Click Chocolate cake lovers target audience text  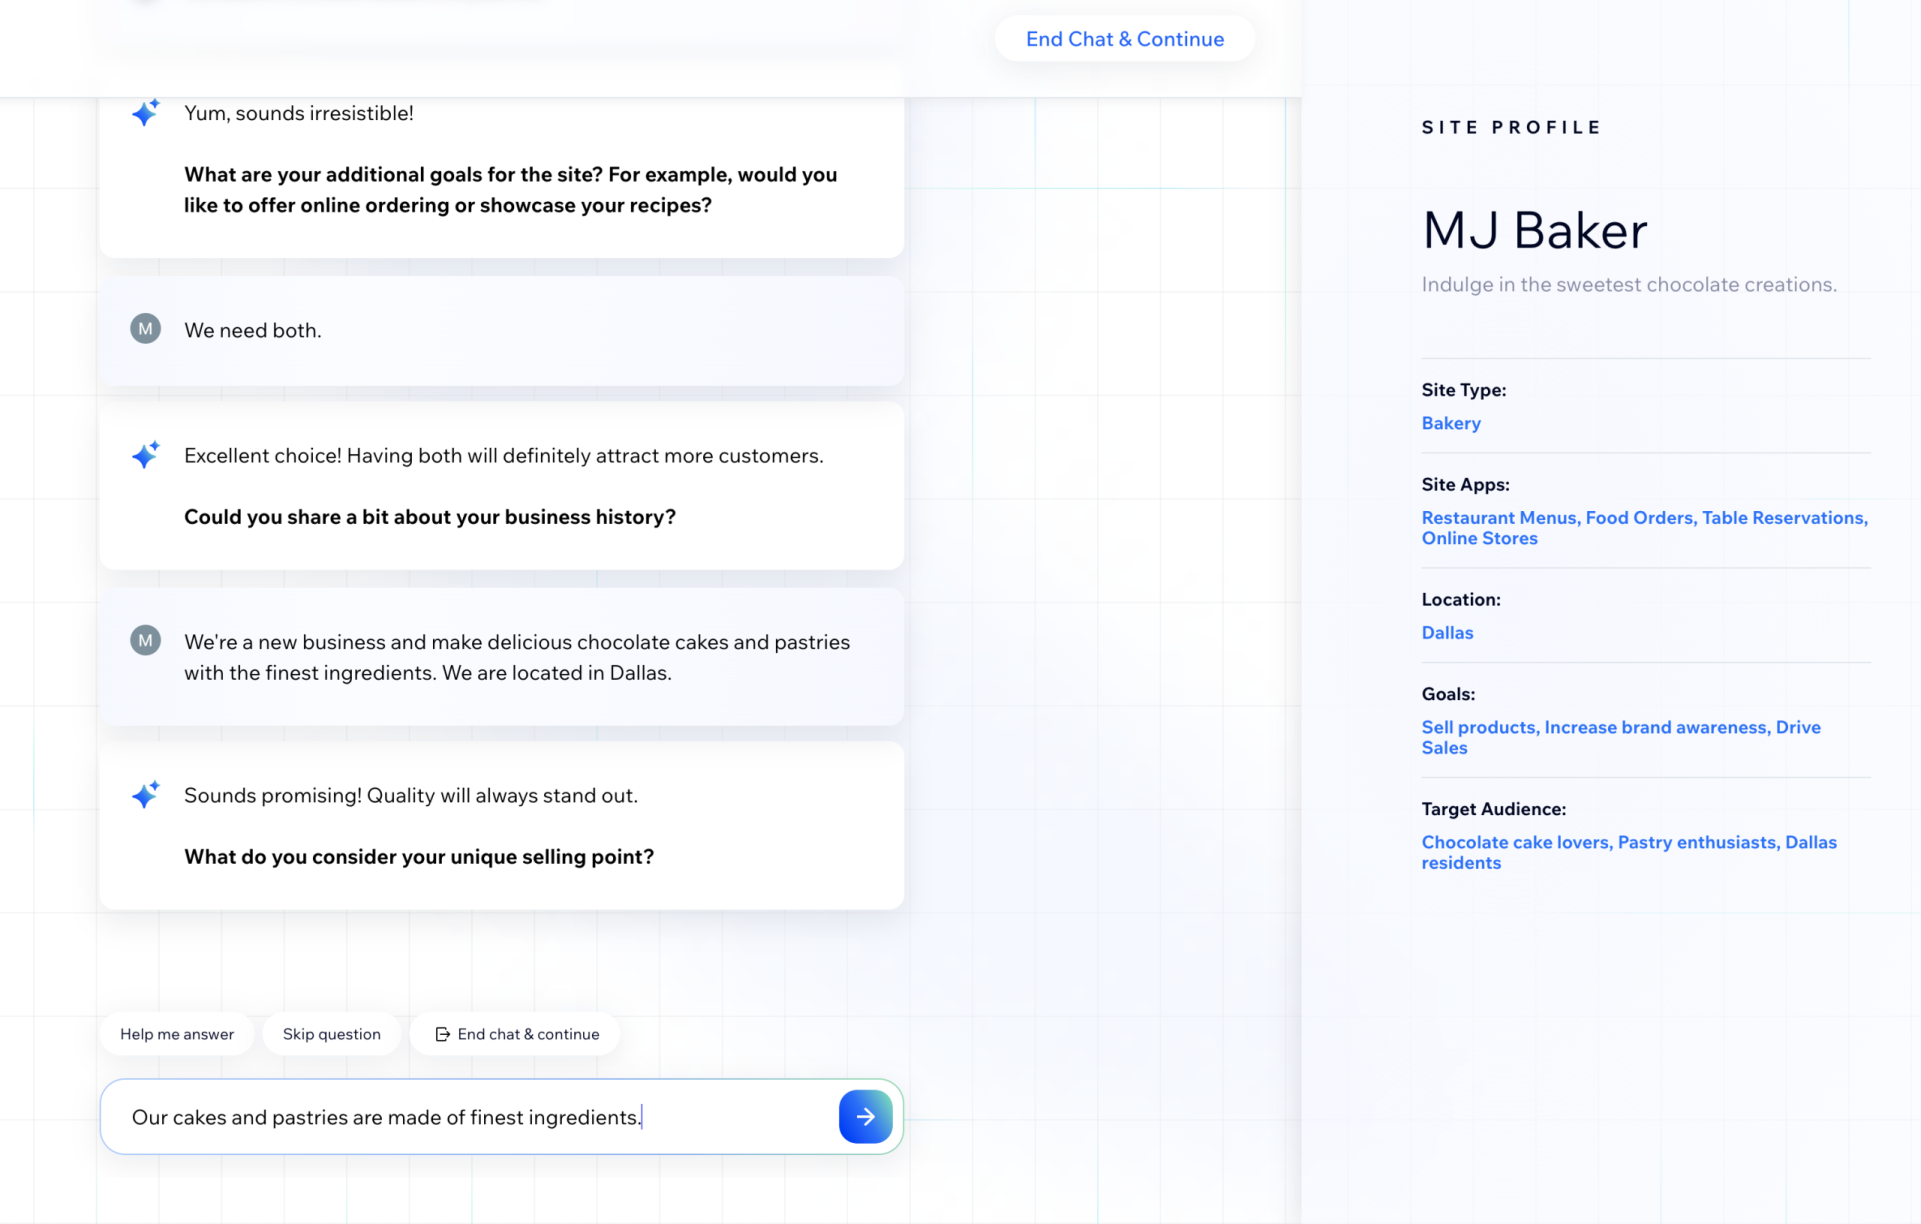click(1514, 842)
